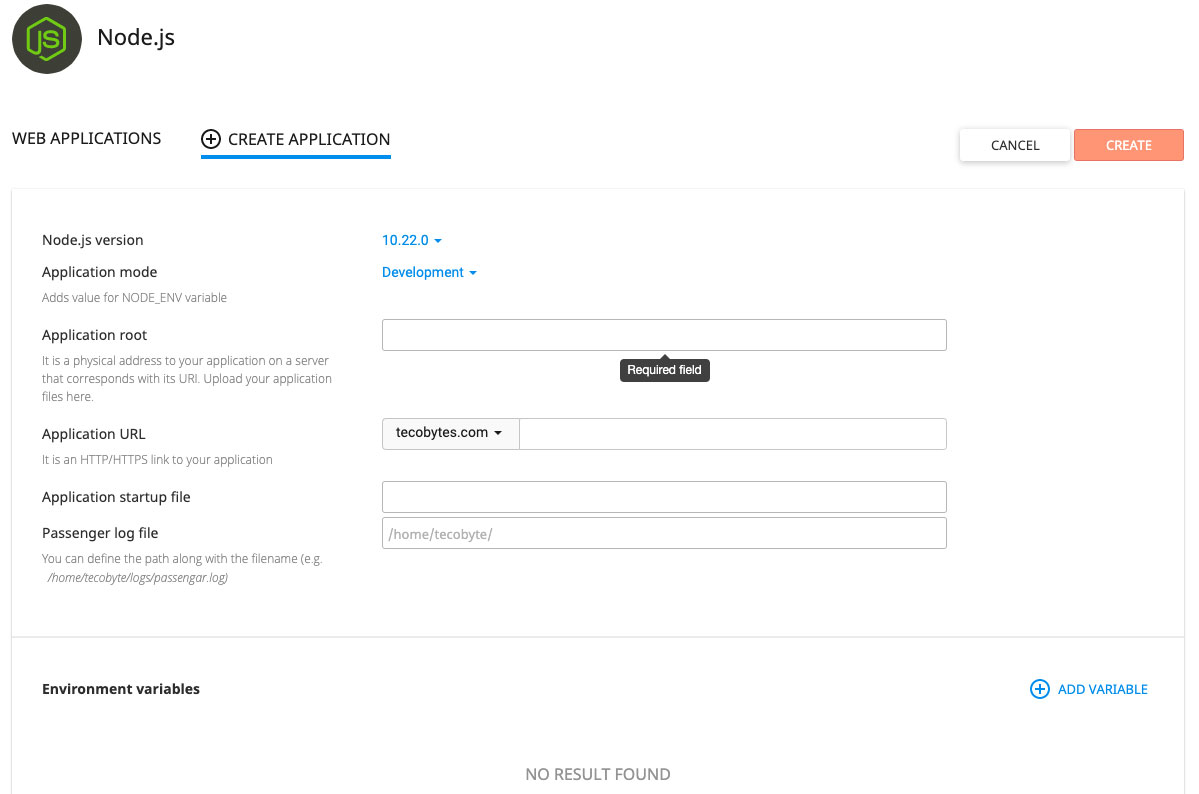Open the Web Applications tab
Viewport: 1199px width, 794px height.
click(86, 138)
